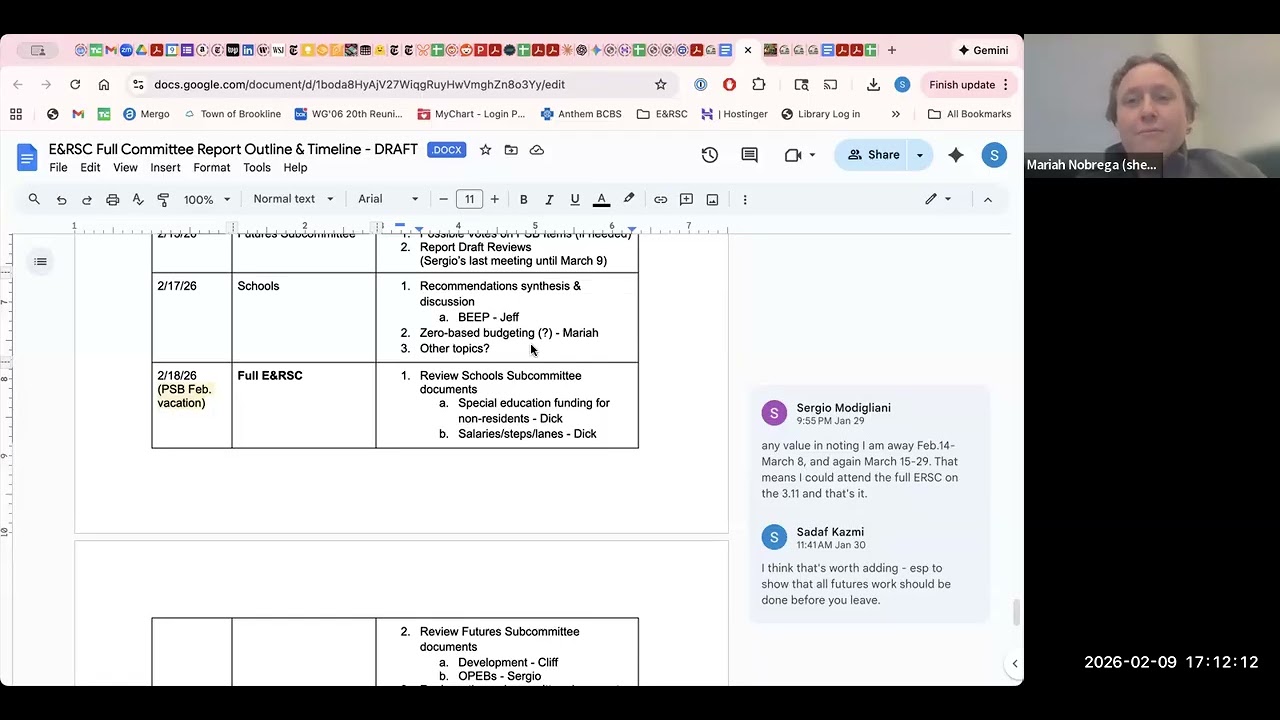Go to the Chrome home page icon
Image resolution: width=1280 pixels, height=720 pixels.
(104, 85)
